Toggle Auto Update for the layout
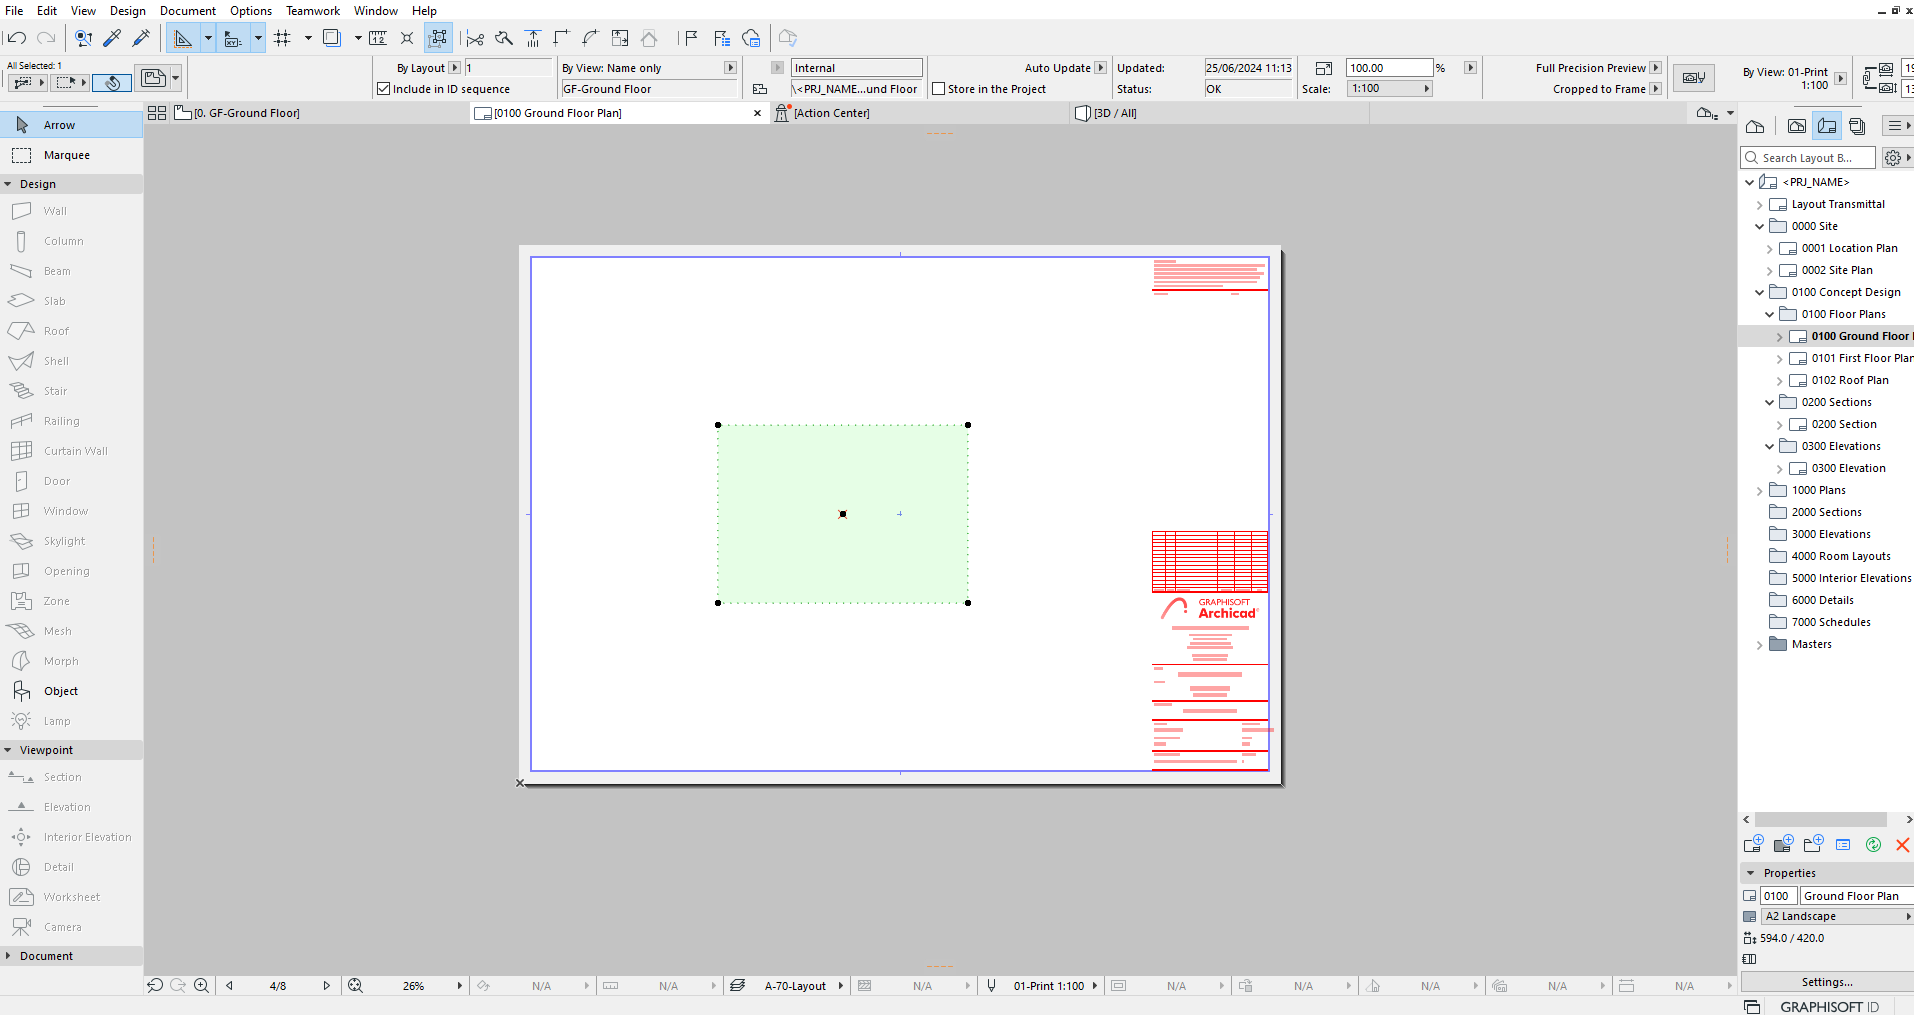 coord(1099,67)
